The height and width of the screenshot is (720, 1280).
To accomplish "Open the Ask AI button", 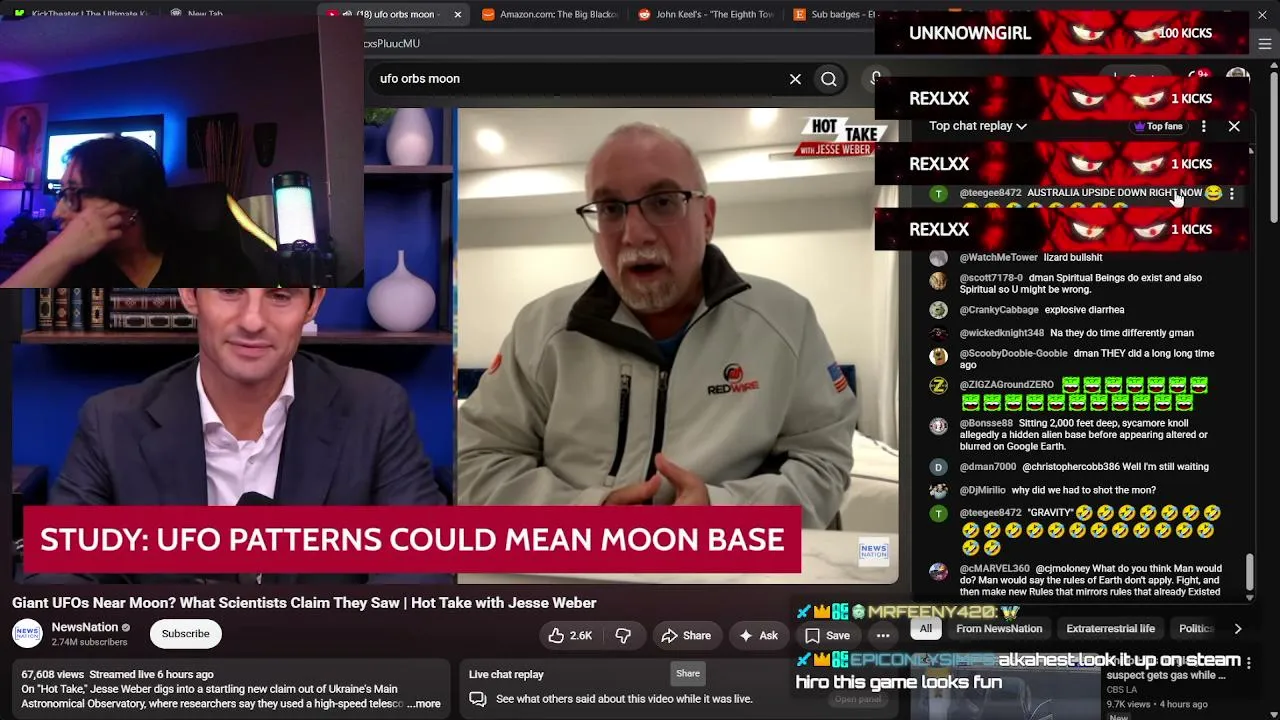I will [758, 635].
